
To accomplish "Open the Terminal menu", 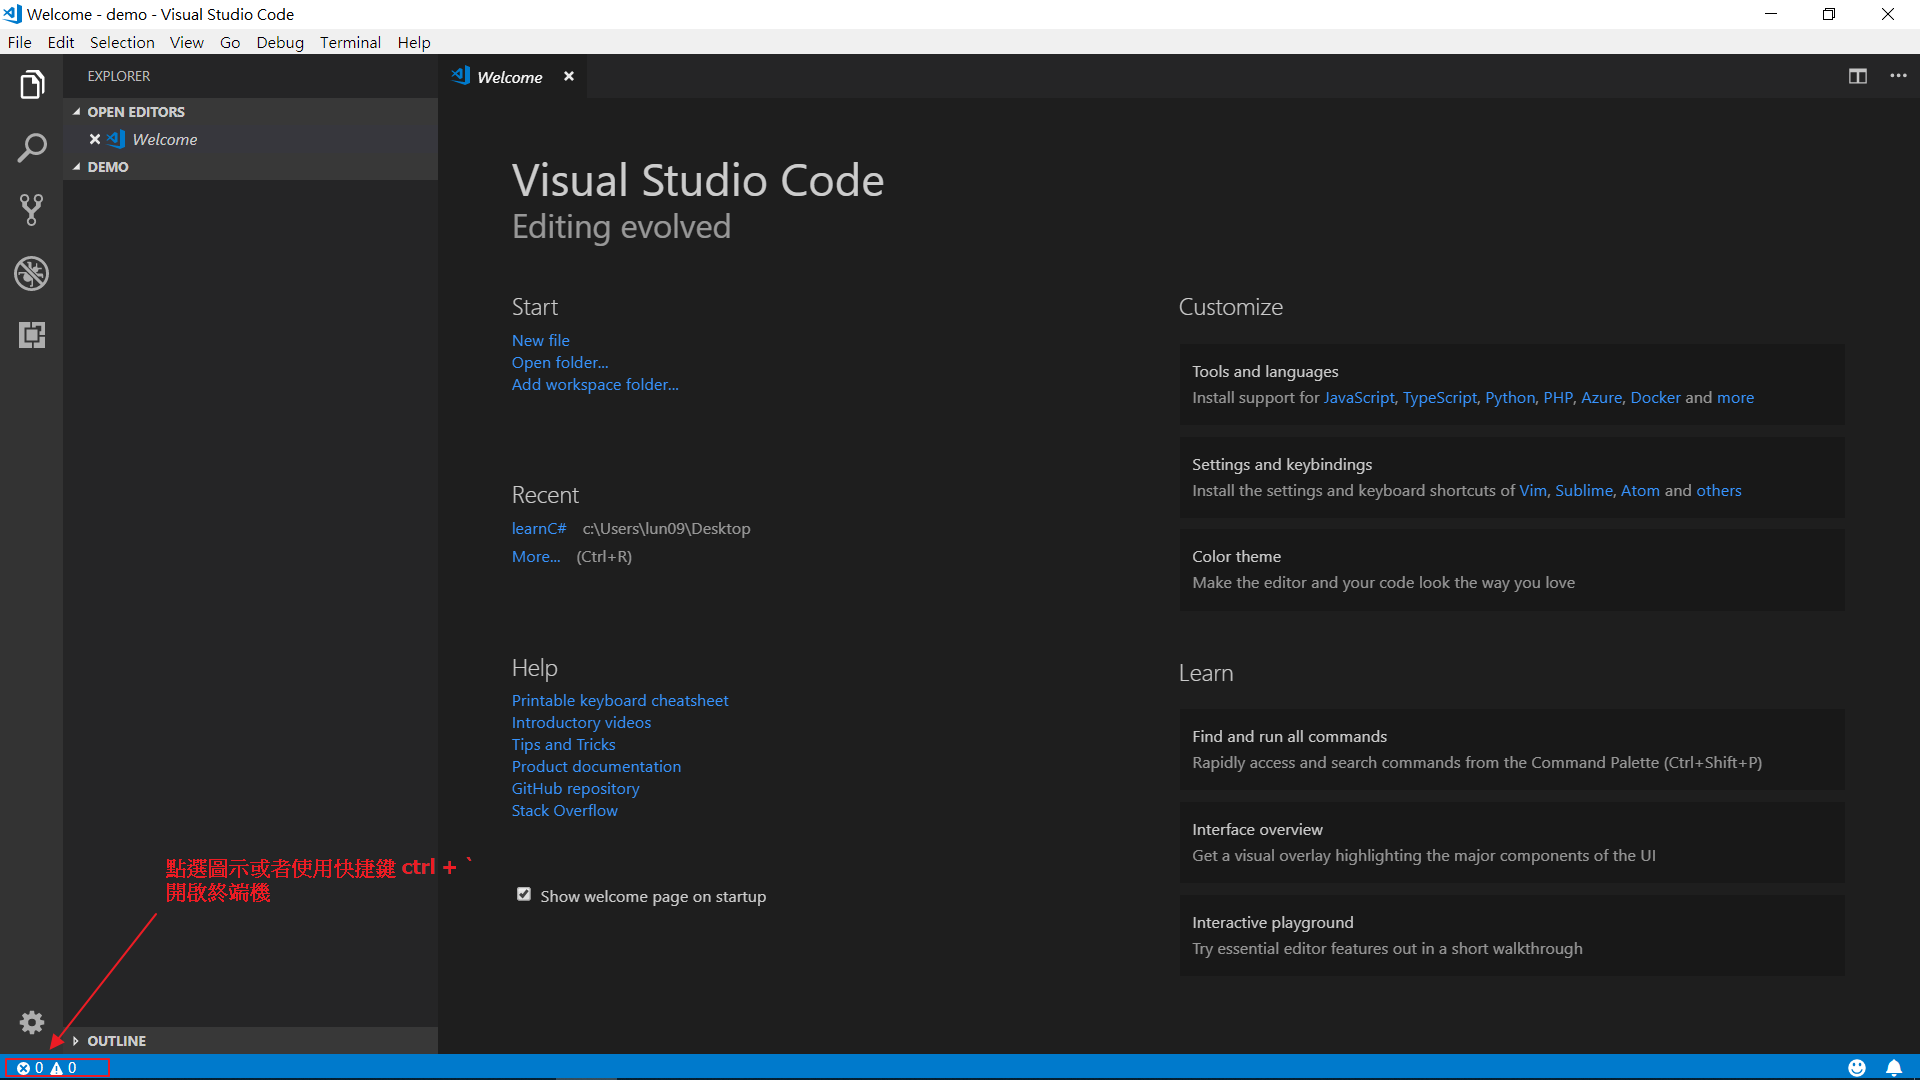I will tap(350, 42).
